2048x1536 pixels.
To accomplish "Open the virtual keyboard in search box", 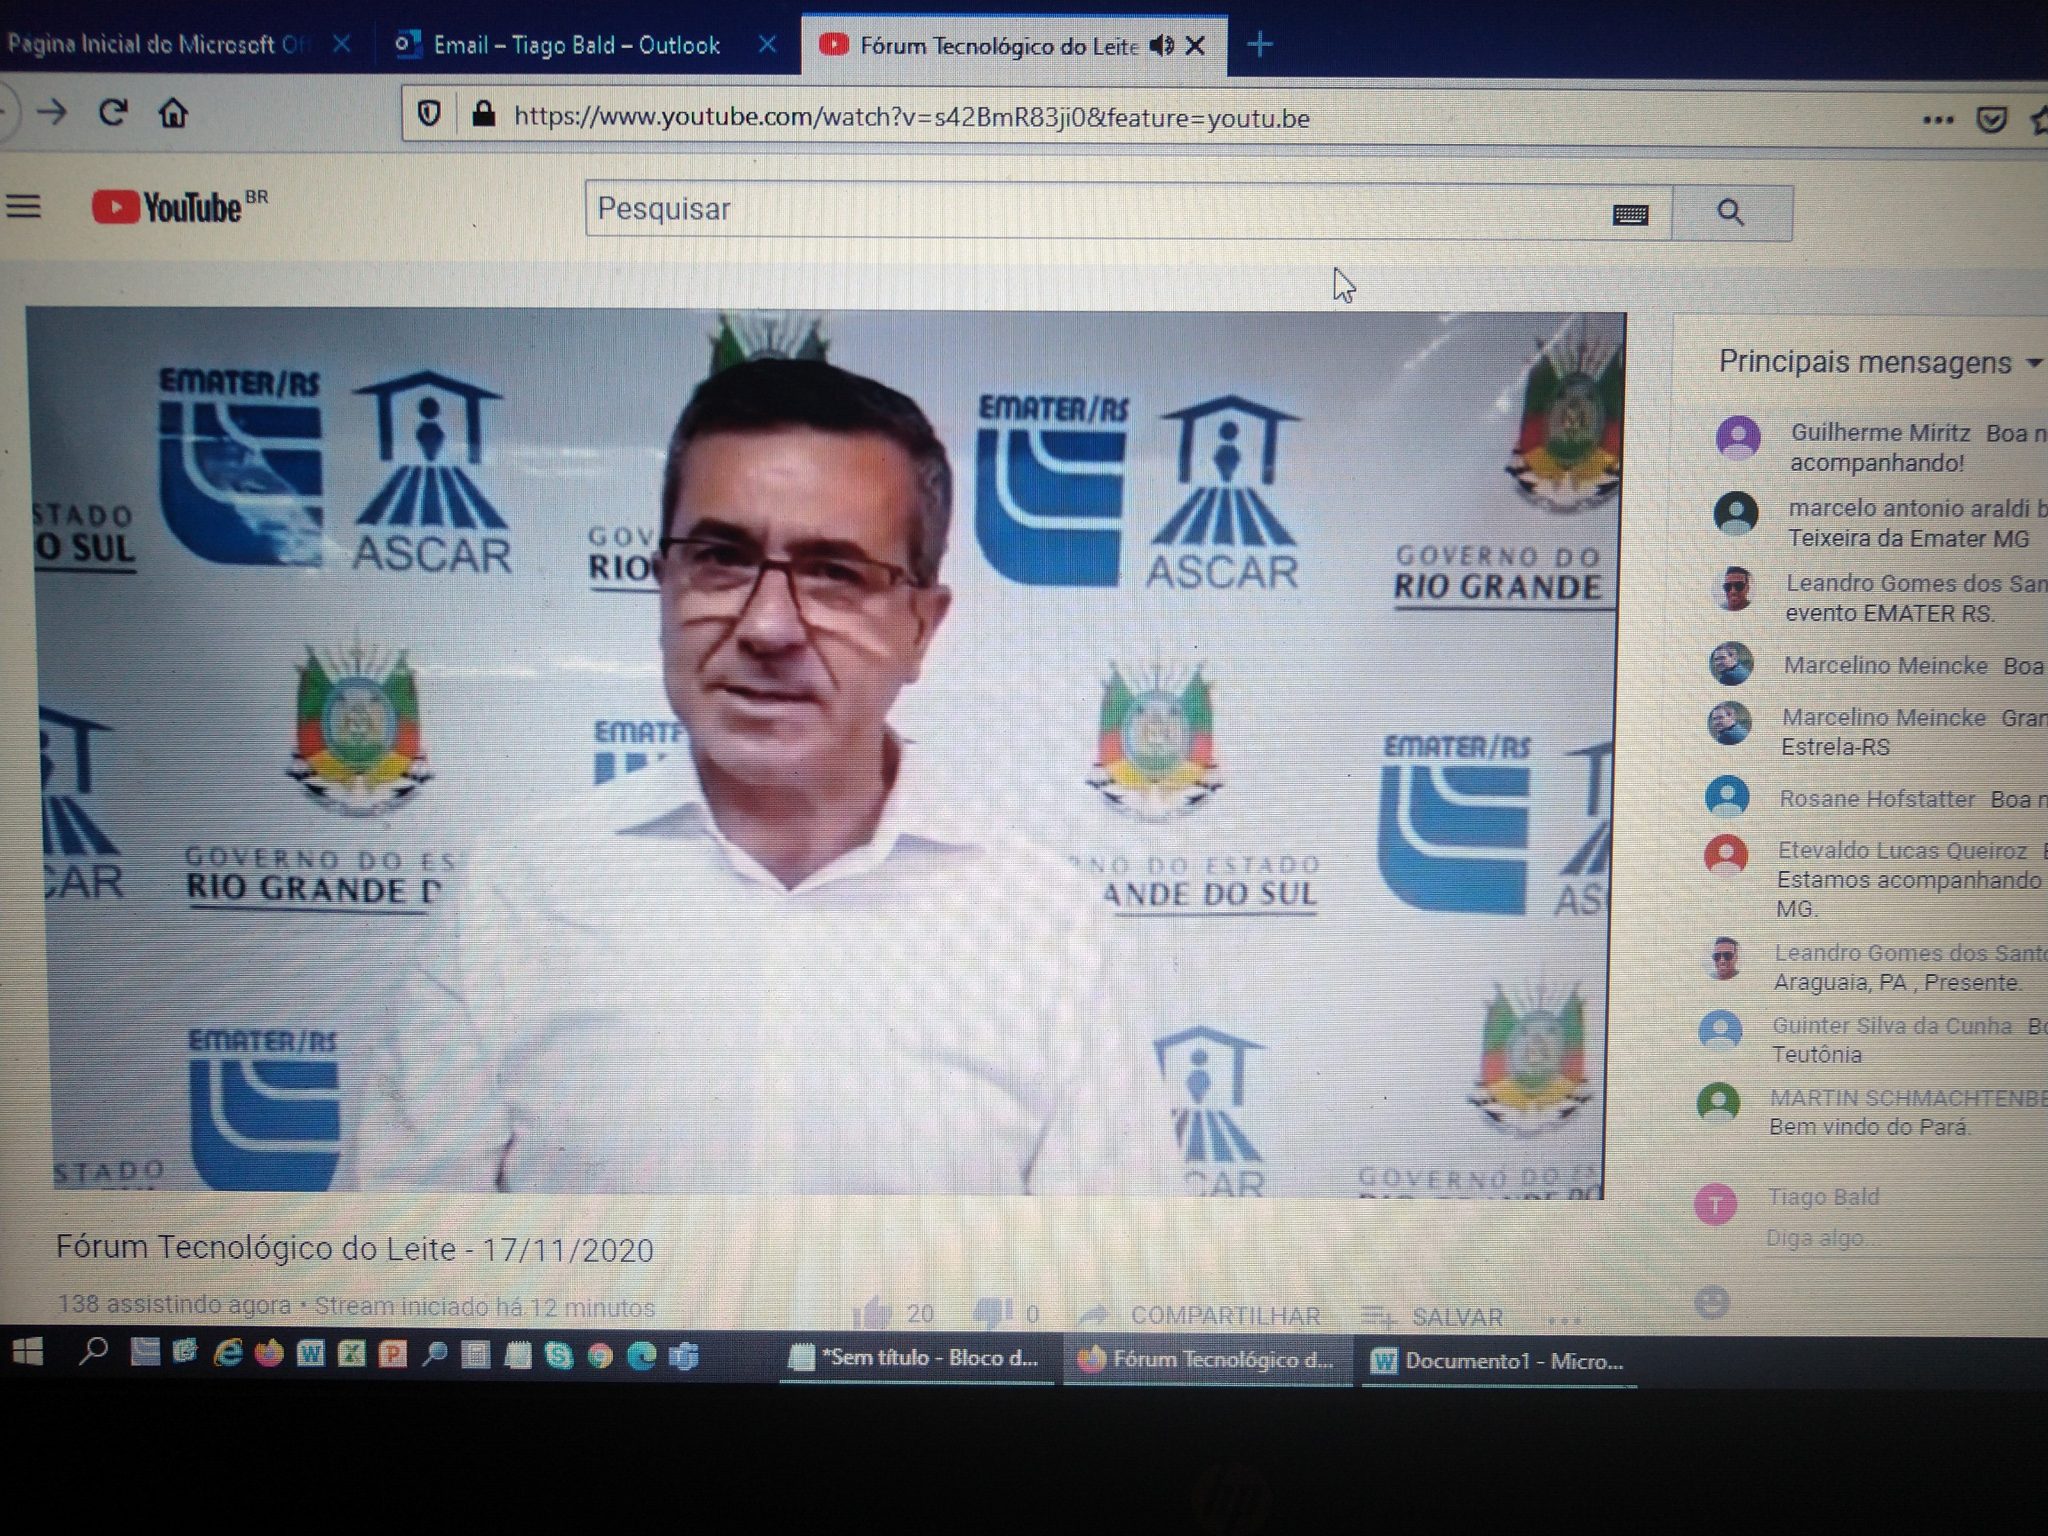I will click(1630, 214).
